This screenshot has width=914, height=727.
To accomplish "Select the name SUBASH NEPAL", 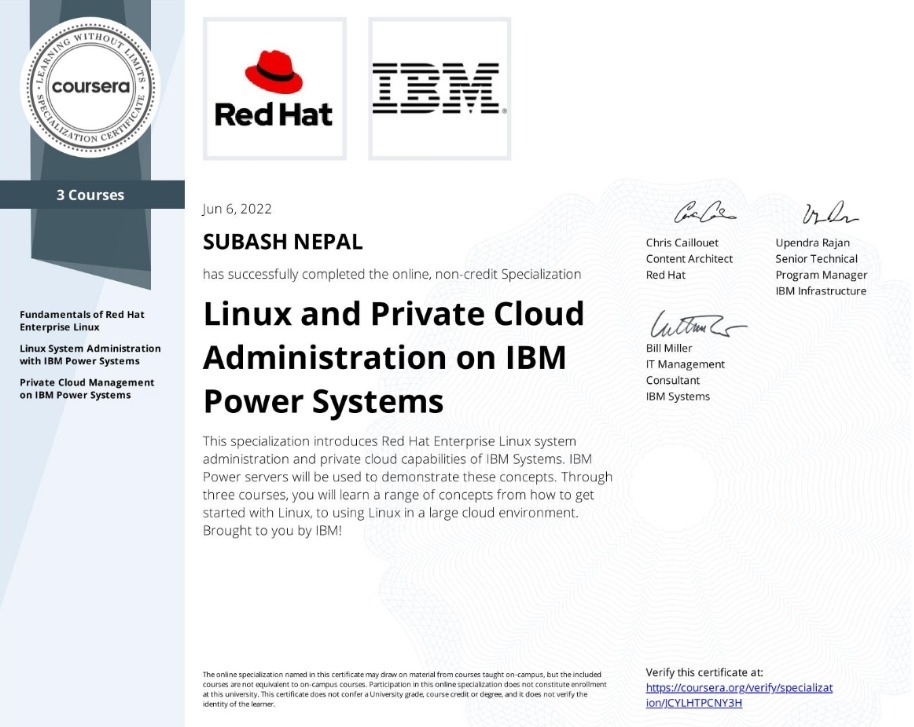I will pos(283,241).
